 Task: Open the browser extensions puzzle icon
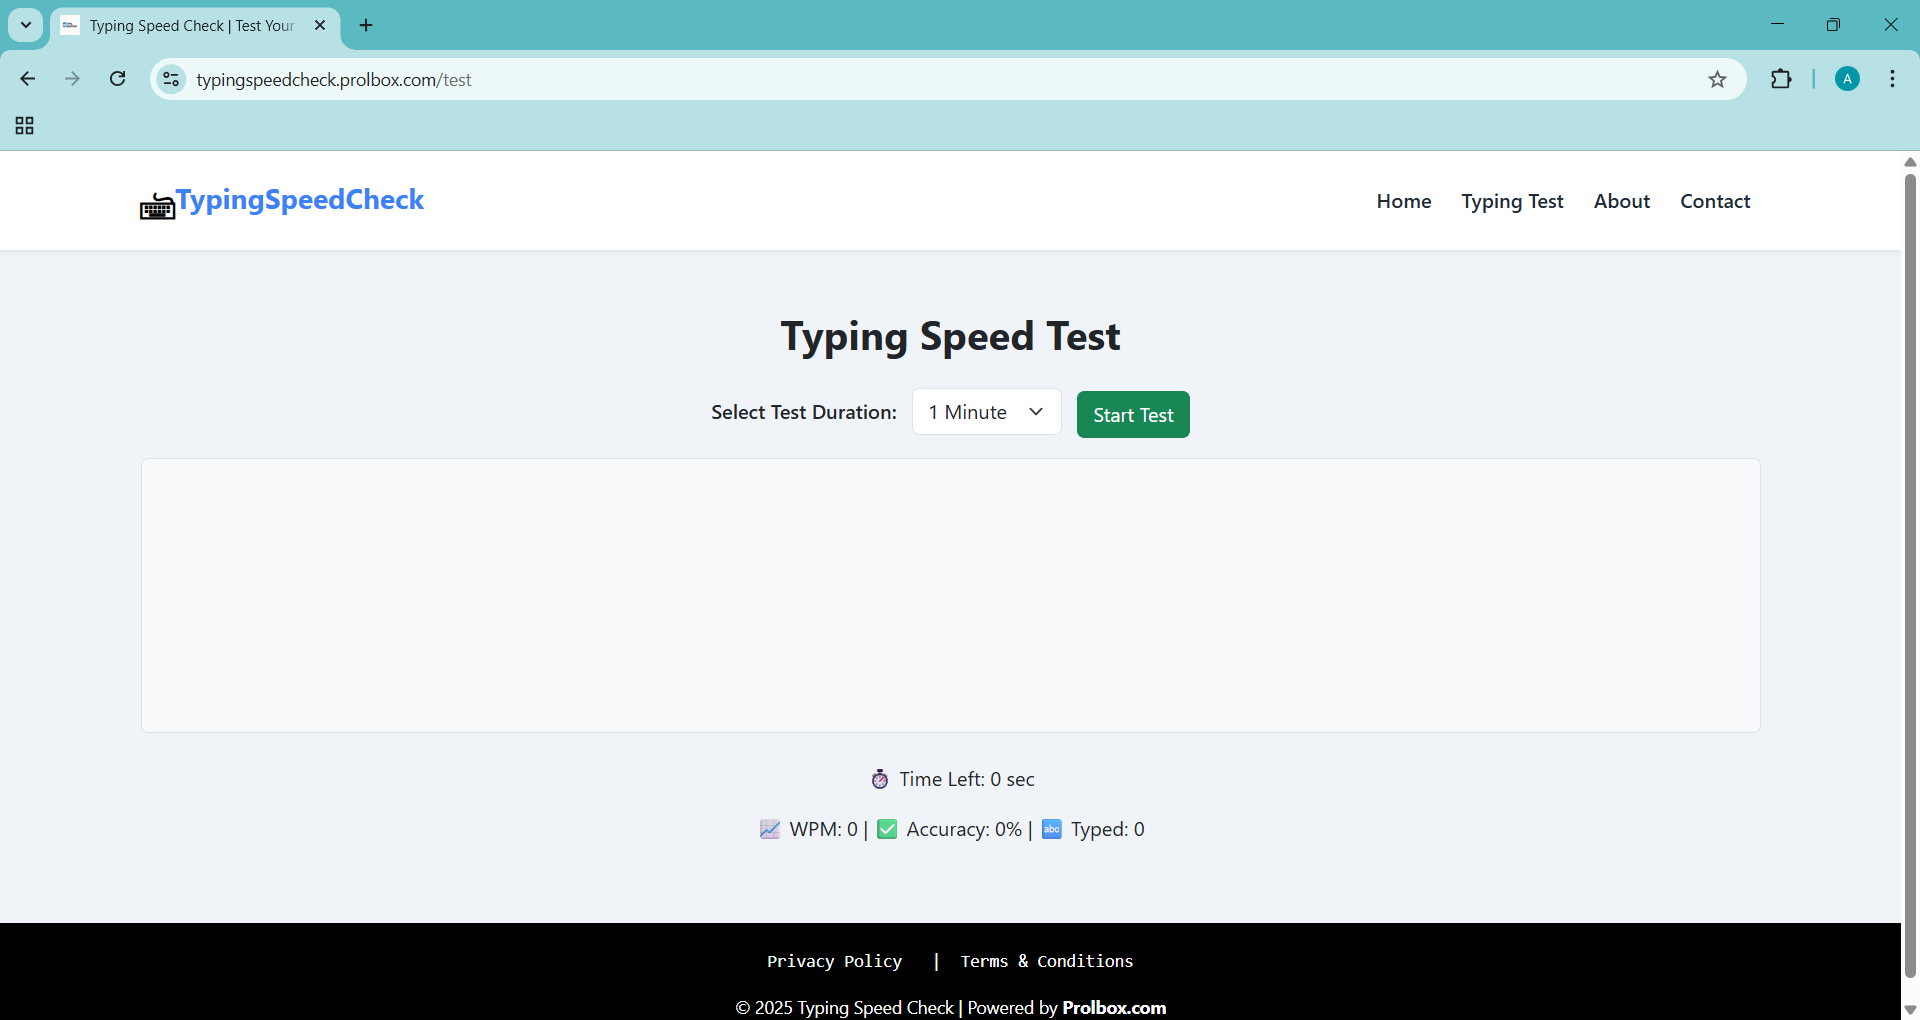[1781, 79]
